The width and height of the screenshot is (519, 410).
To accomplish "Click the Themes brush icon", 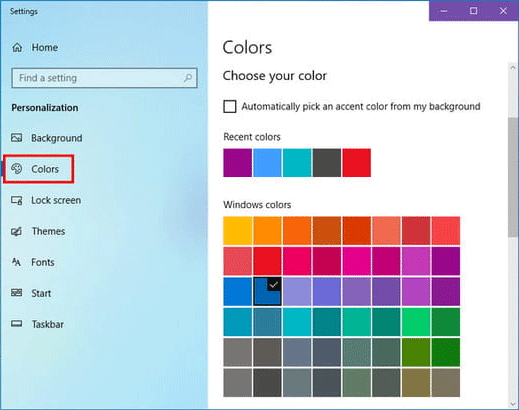I will tap(17, 231).
